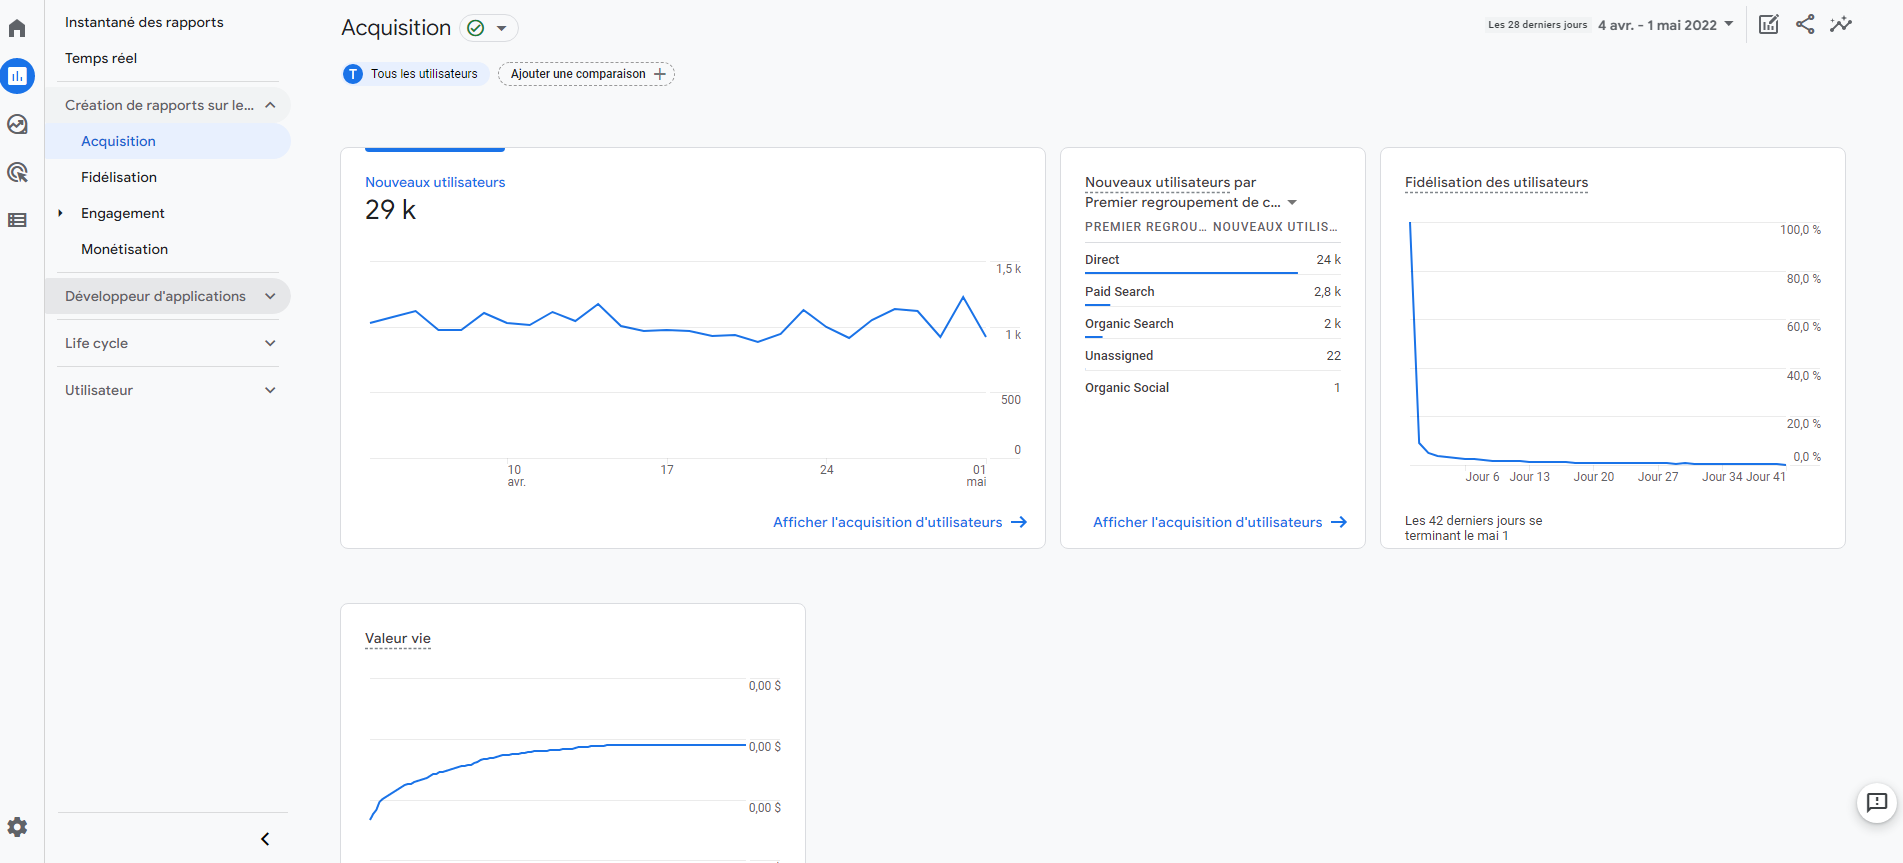Click the green check status icon
This screenshot has height=863, width=1903.
click(x=476, y=28)
